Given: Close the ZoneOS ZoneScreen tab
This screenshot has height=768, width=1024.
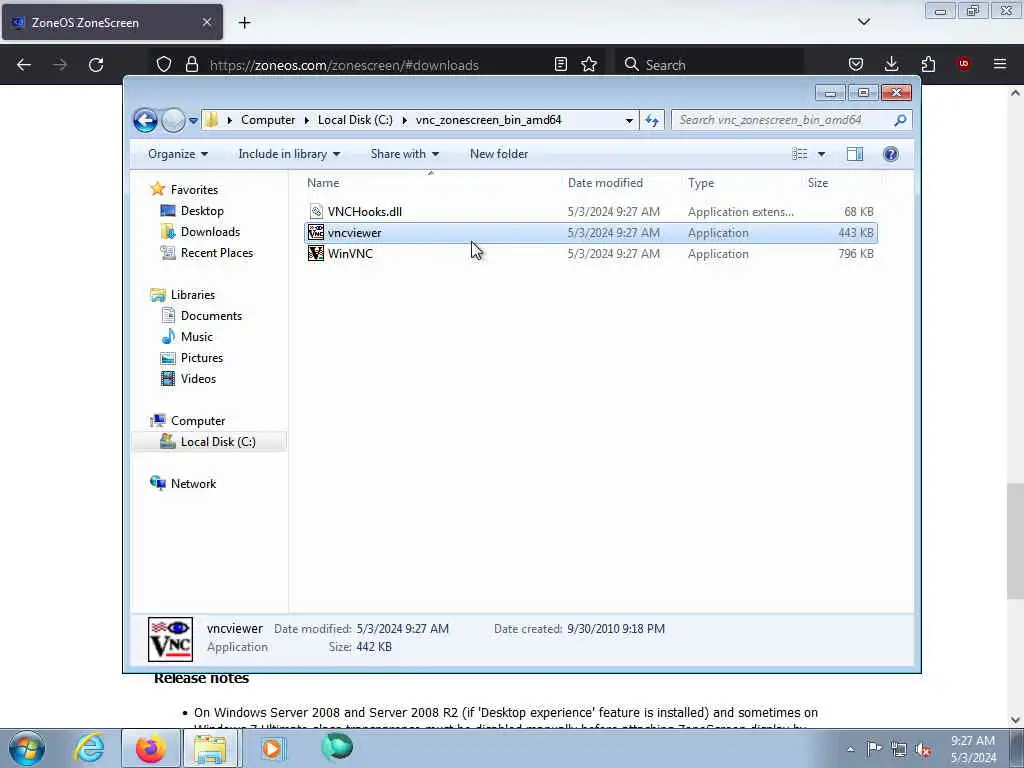Looking at the screenshot, I should pyautogui.click(x=206, y=22).
